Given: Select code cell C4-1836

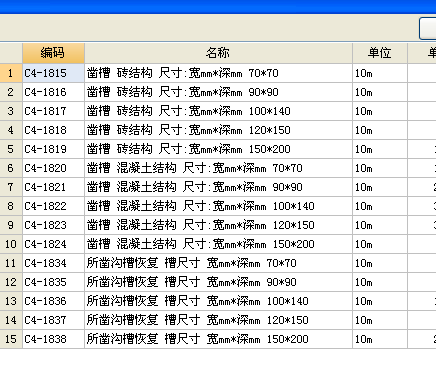Looking at the screenshot, I should (x=53, y=301).
